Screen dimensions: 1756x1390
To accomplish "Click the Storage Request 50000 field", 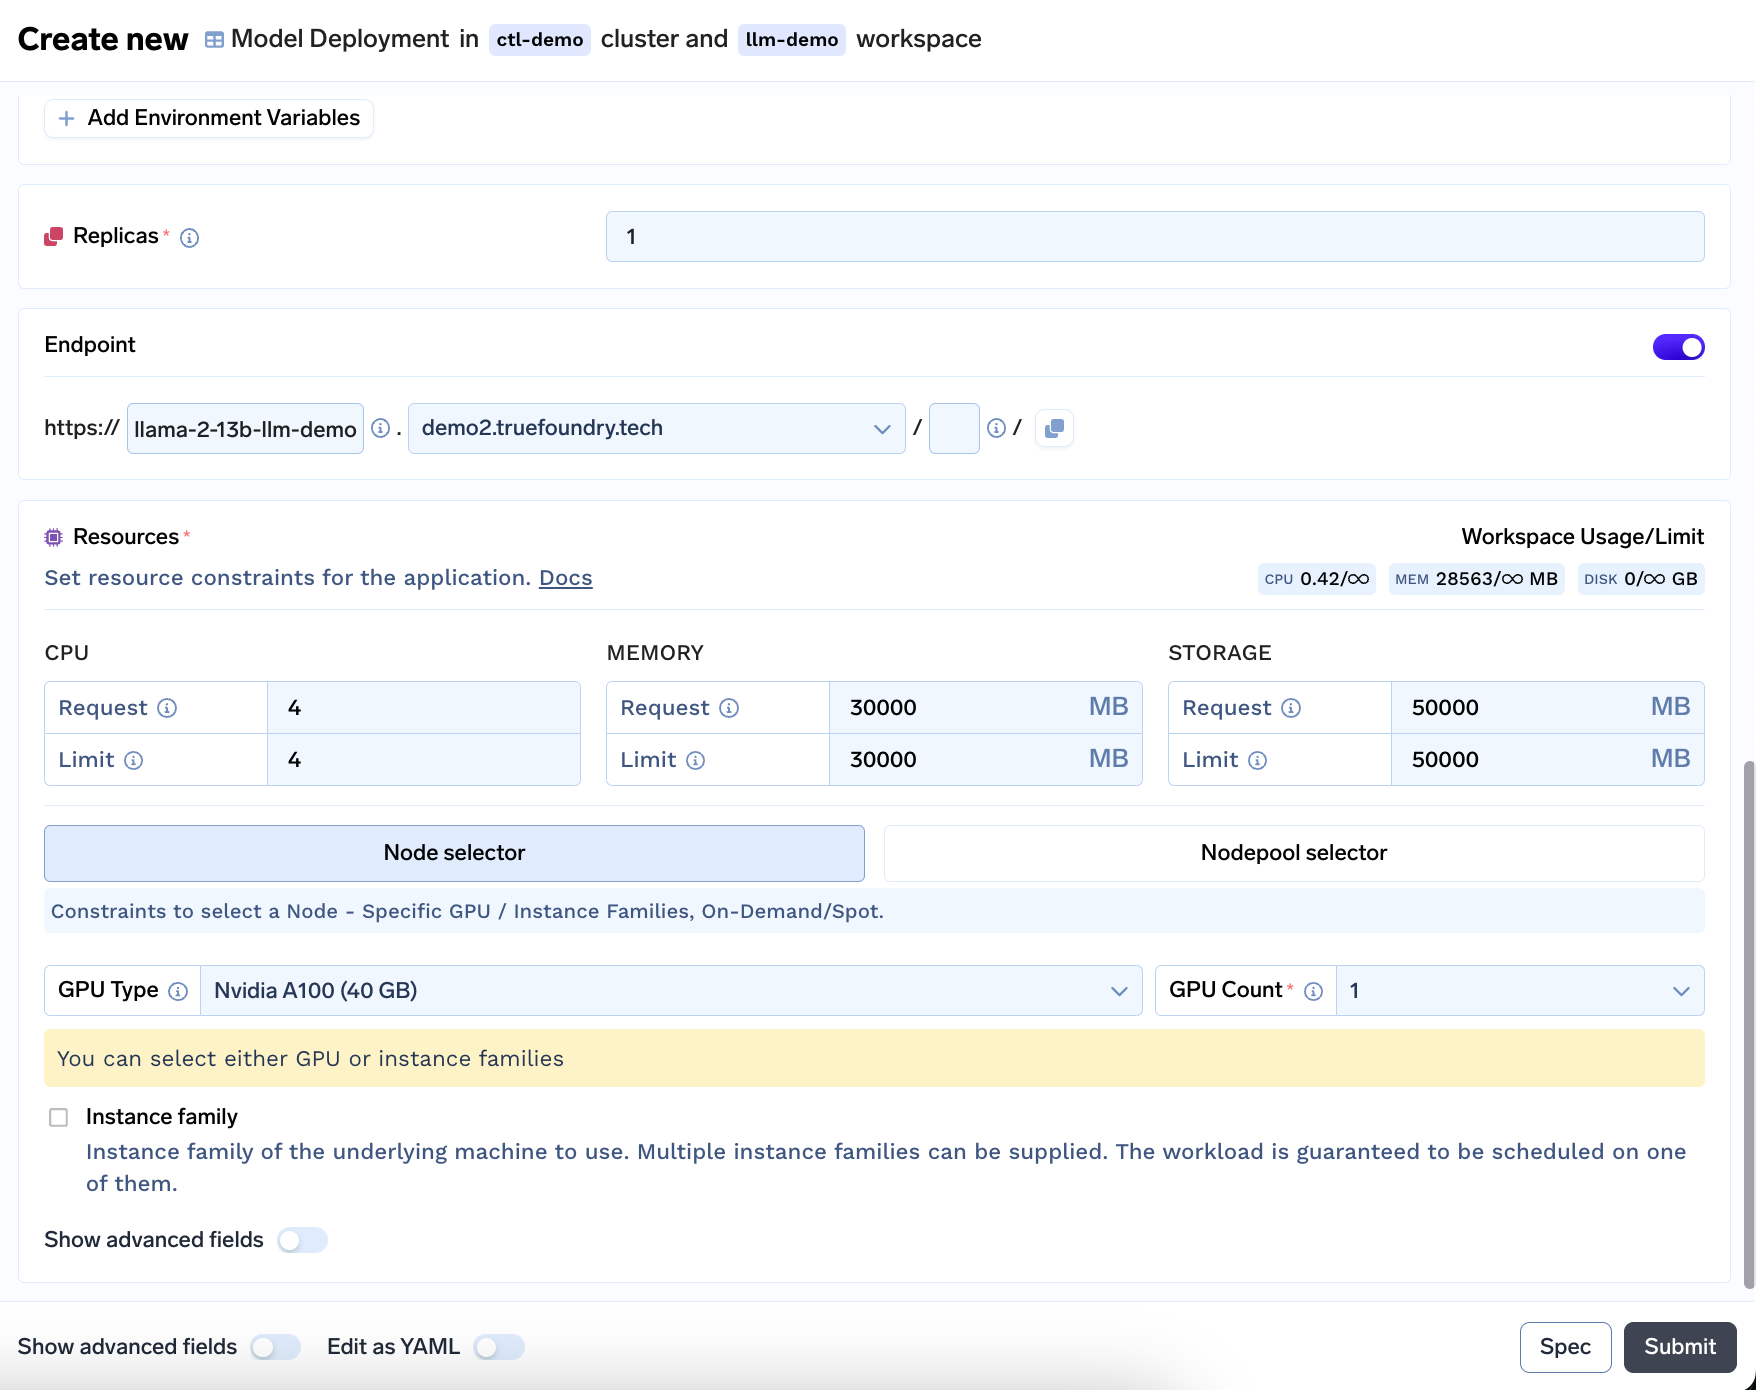I will click(1547, 708).
